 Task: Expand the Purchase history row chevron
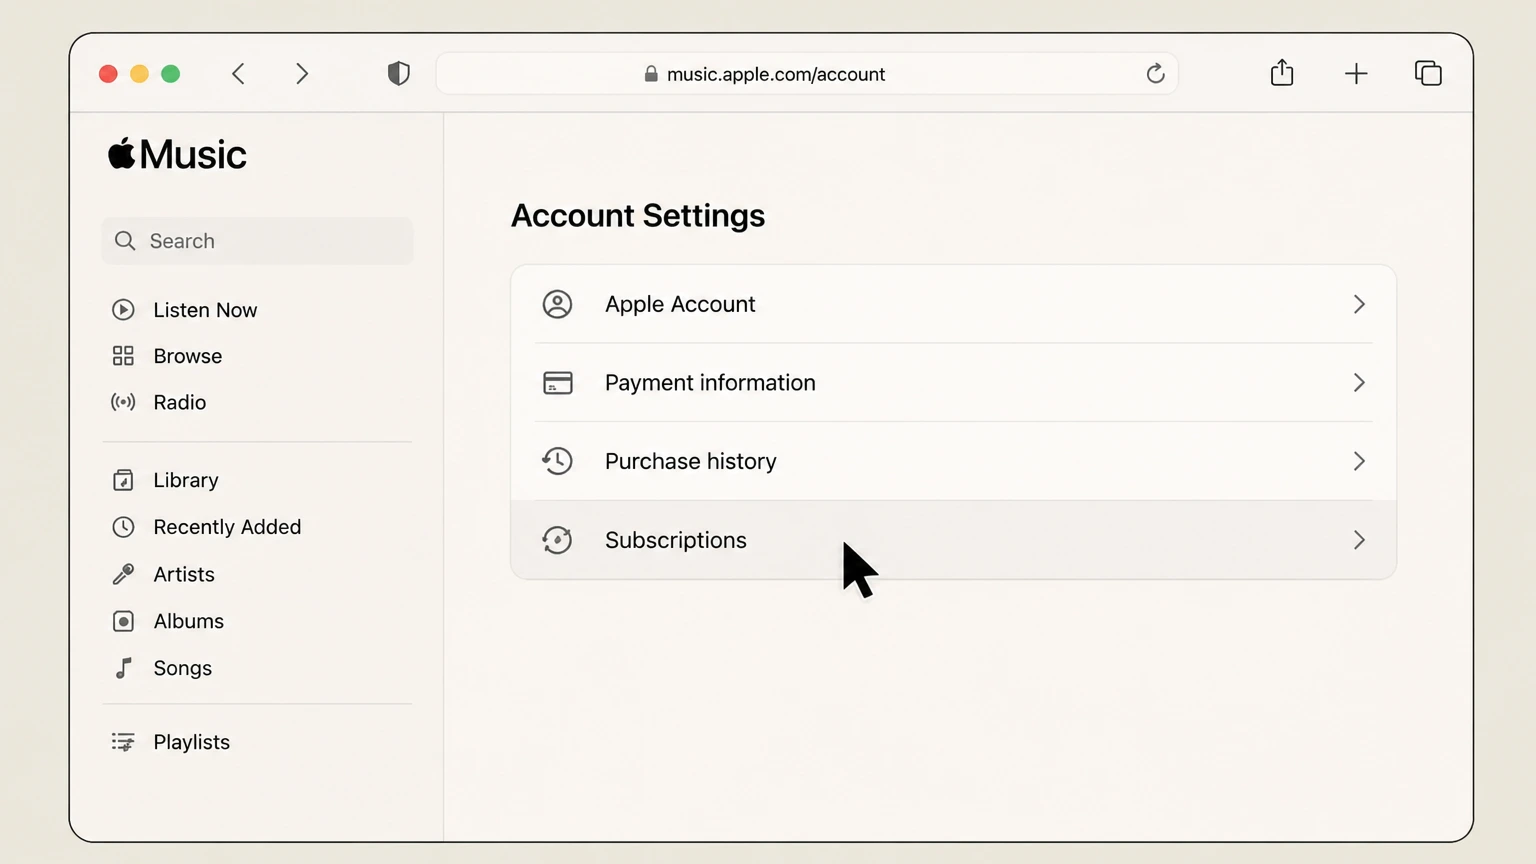1359,461
